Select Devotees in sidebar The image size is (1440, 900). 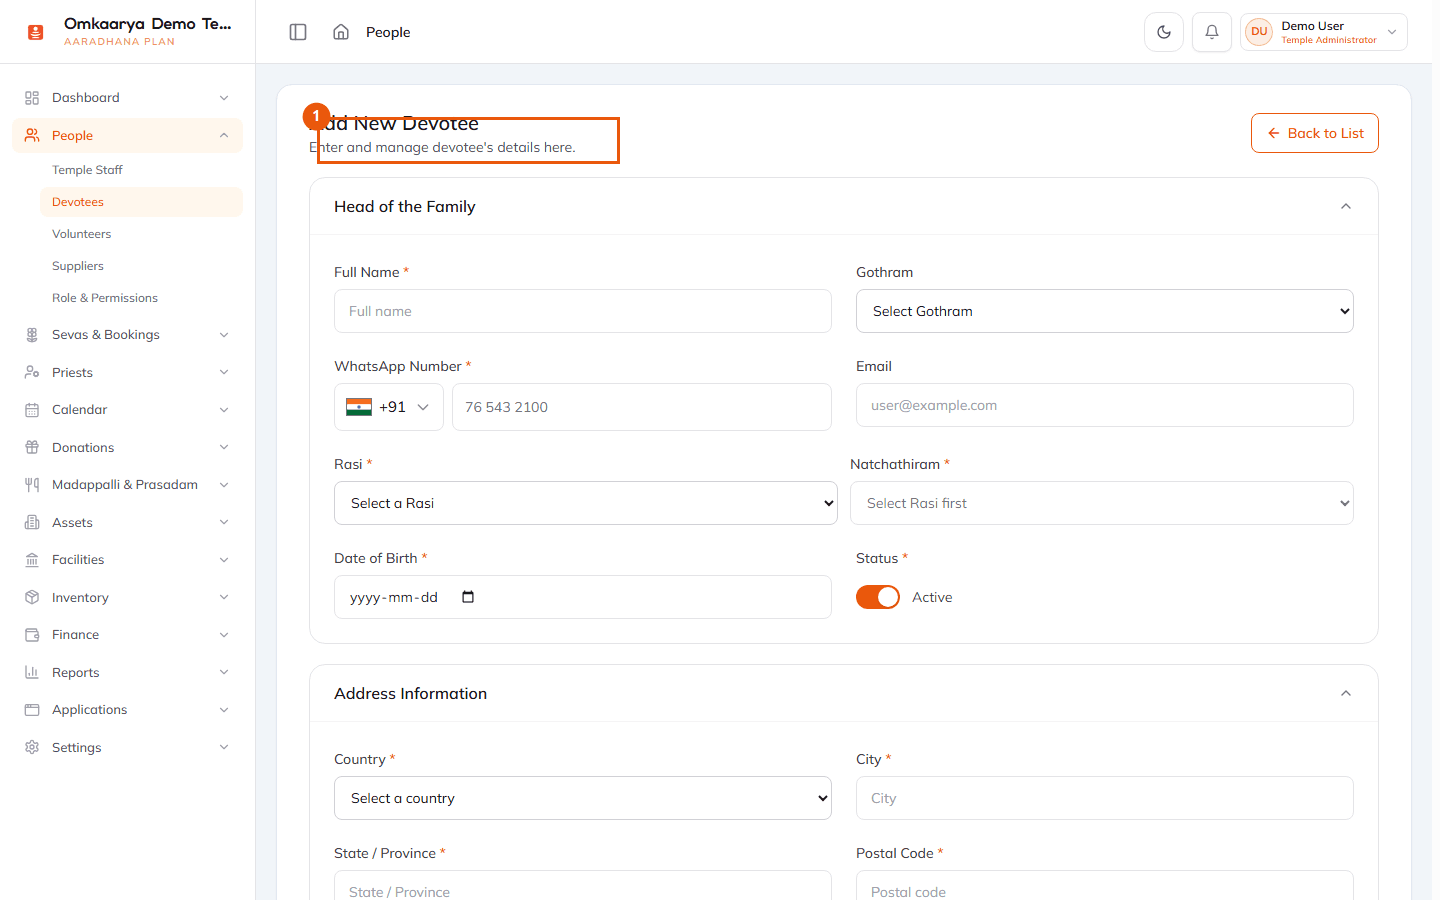[x=141, y=202]
